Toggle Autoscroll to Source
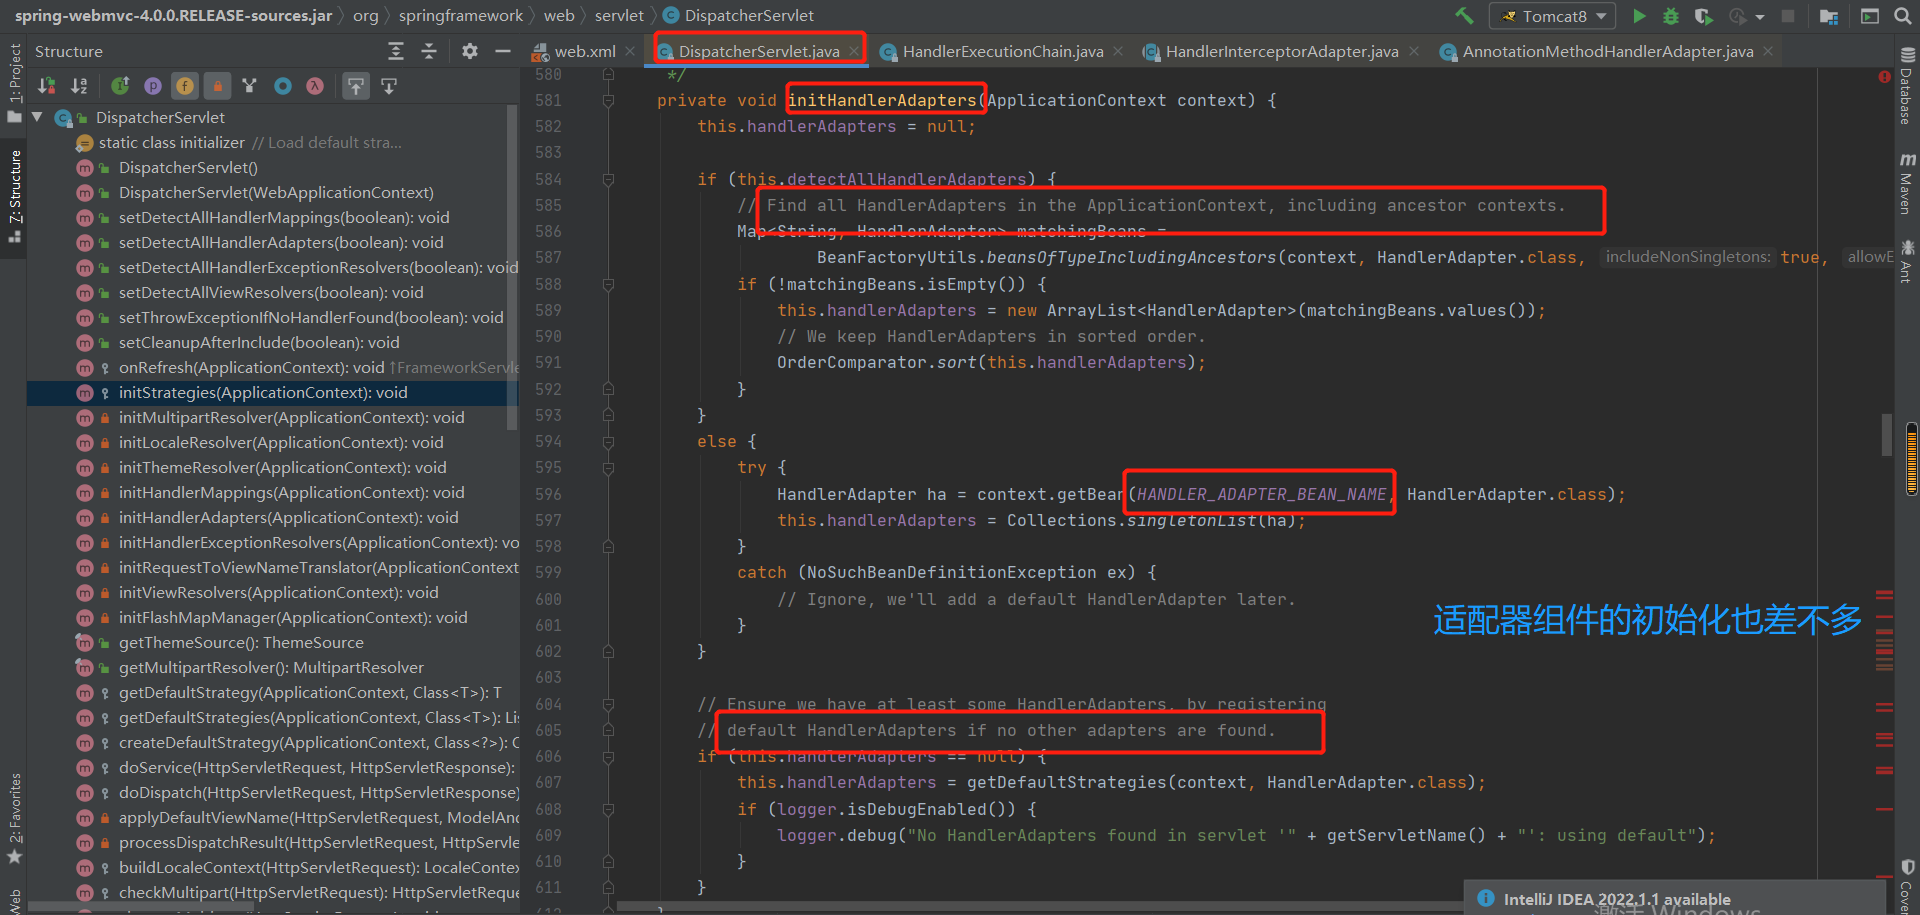The height and width of the screenshot is (915, 1920). coord(355,86)
